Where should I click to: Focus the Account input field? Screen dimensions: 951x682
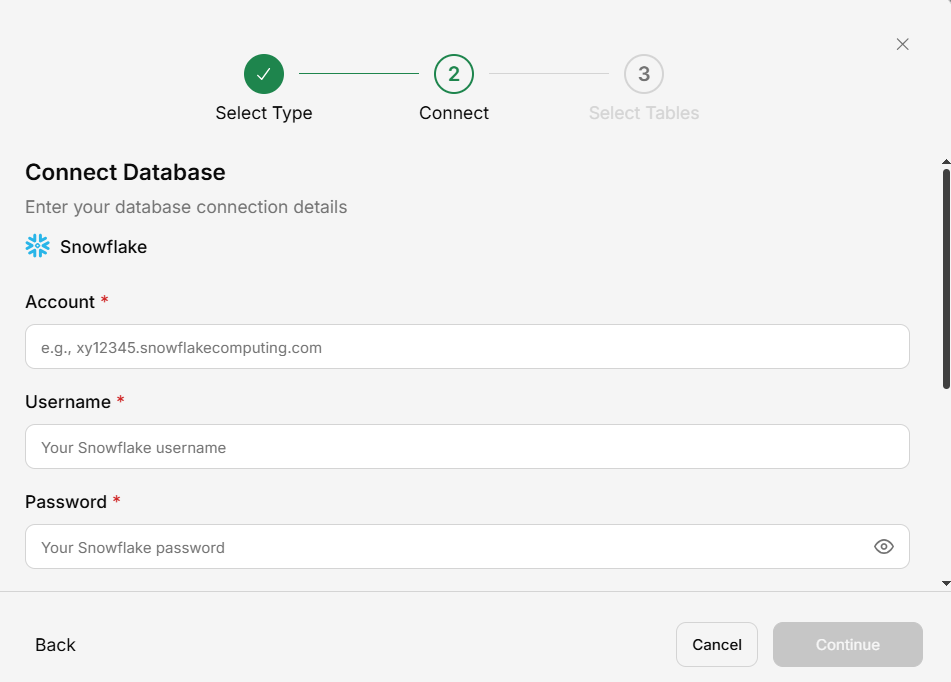[467, 347]
